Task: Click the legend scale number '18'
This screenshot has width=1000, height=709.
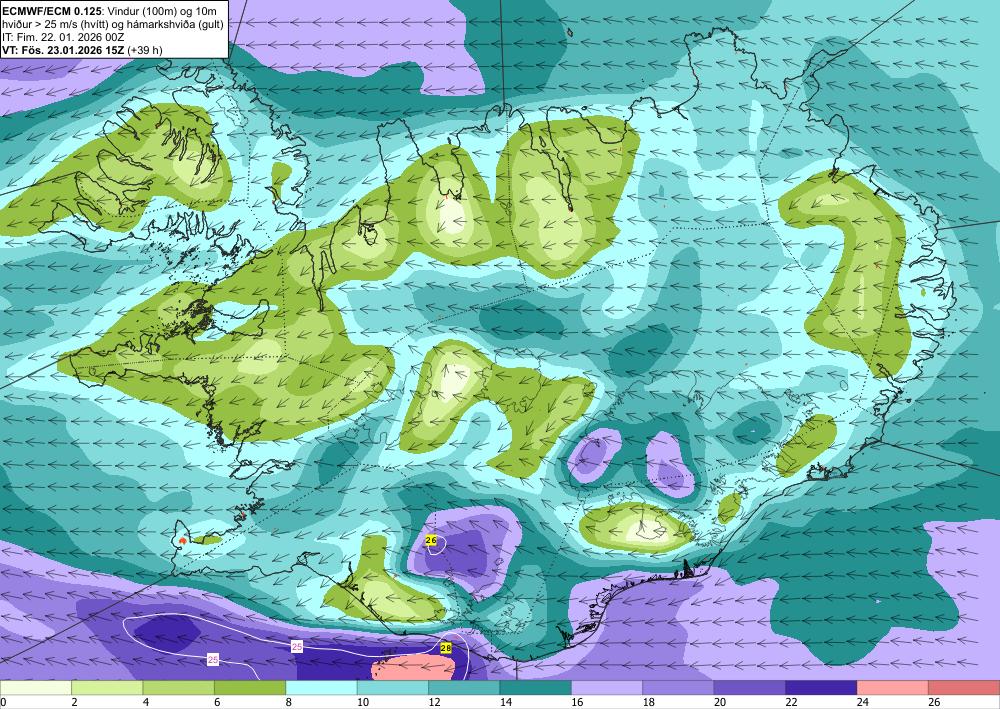Action: [x=649, y=702]
